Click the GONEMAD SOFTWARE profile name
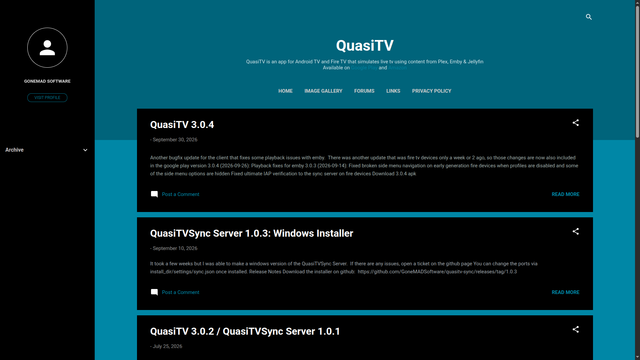The height and width of the screenshot is (360, 640). pos(47,81)
